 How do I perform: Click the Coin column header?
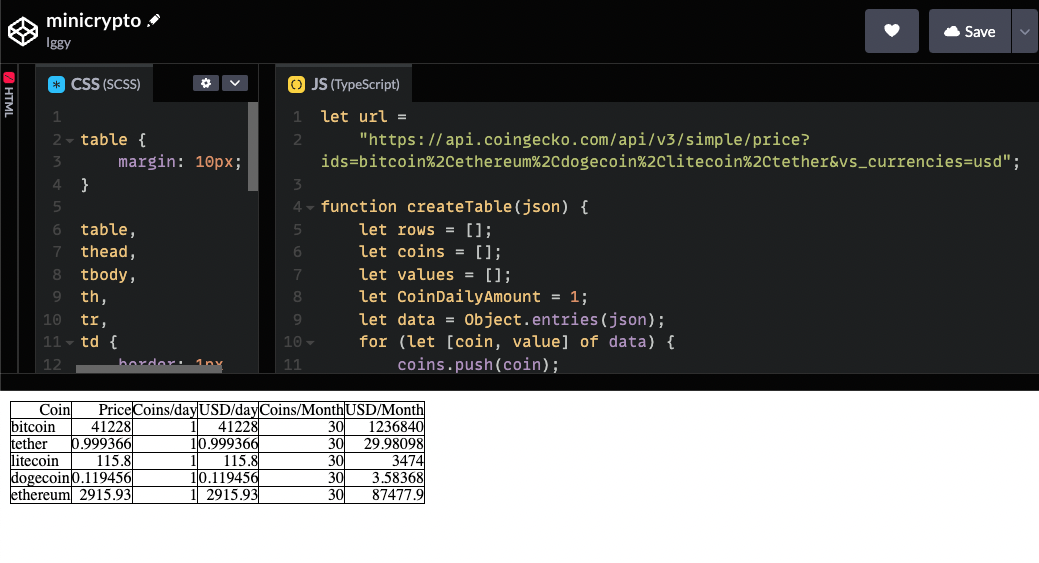pos(41,410)
